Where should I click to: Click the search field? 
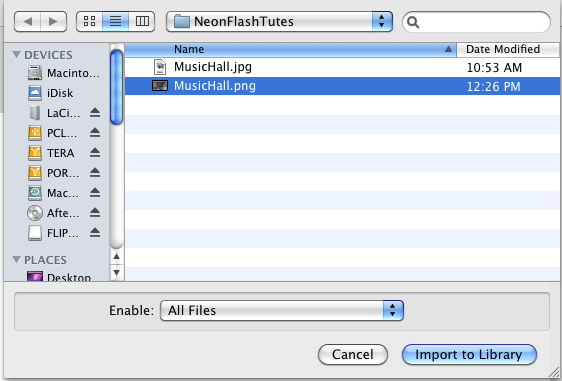coord(476,22)
